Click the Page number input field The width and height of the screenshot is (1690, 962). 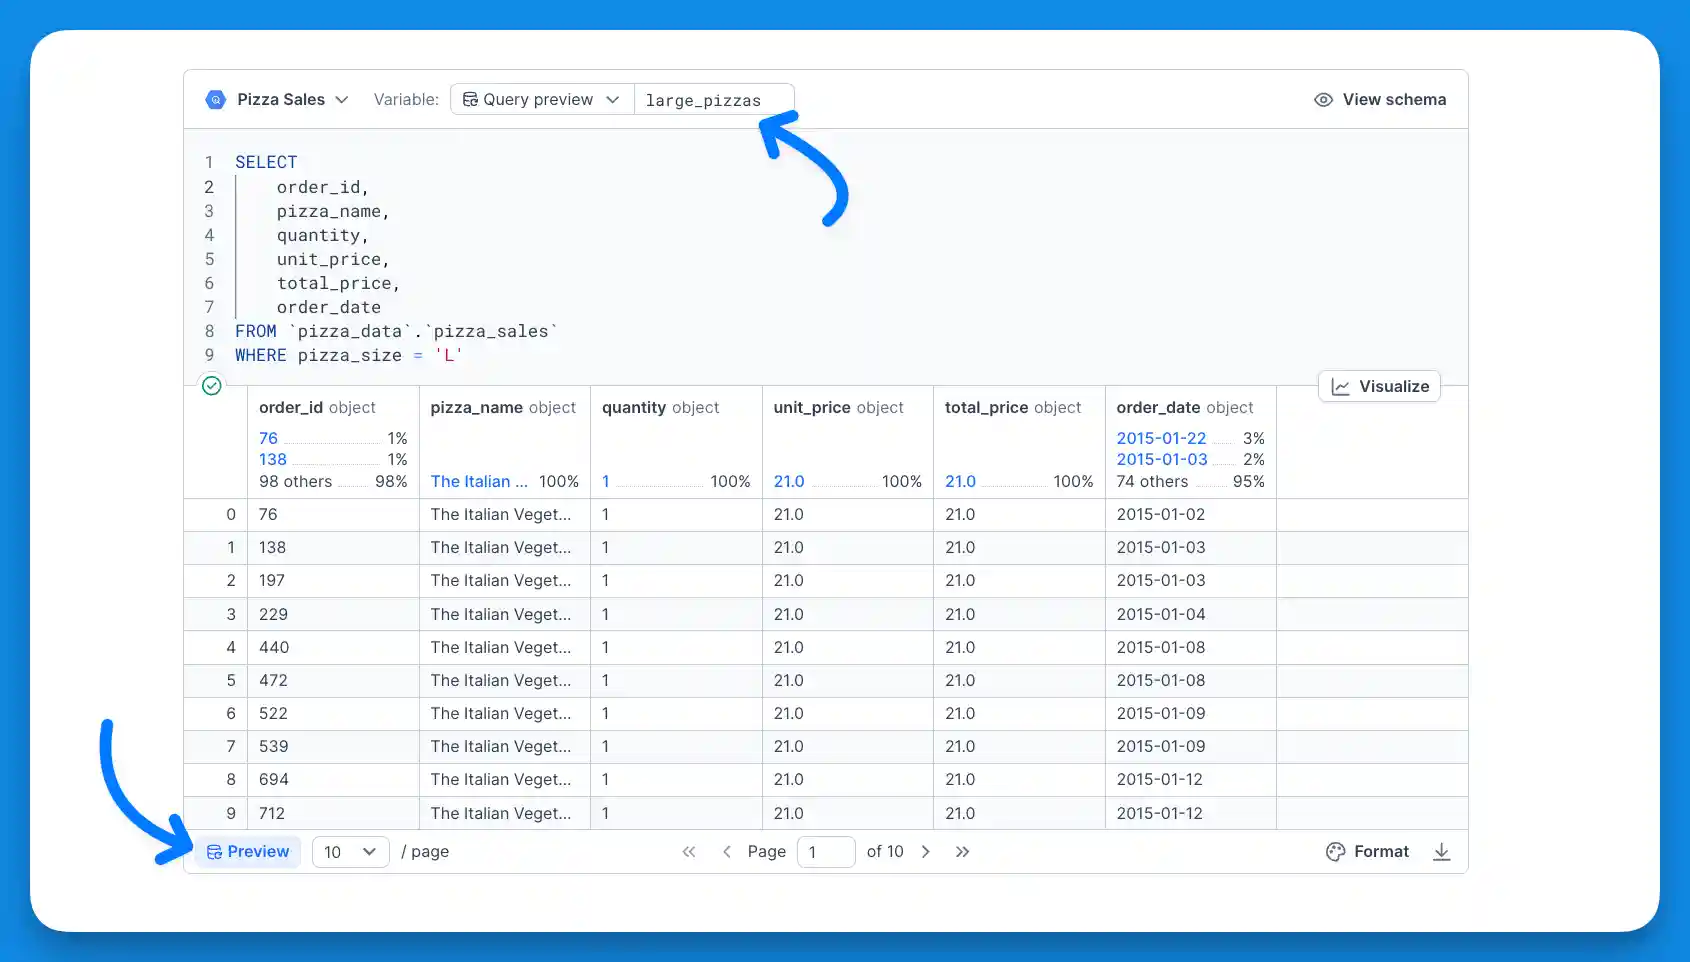tap(826, 851)
